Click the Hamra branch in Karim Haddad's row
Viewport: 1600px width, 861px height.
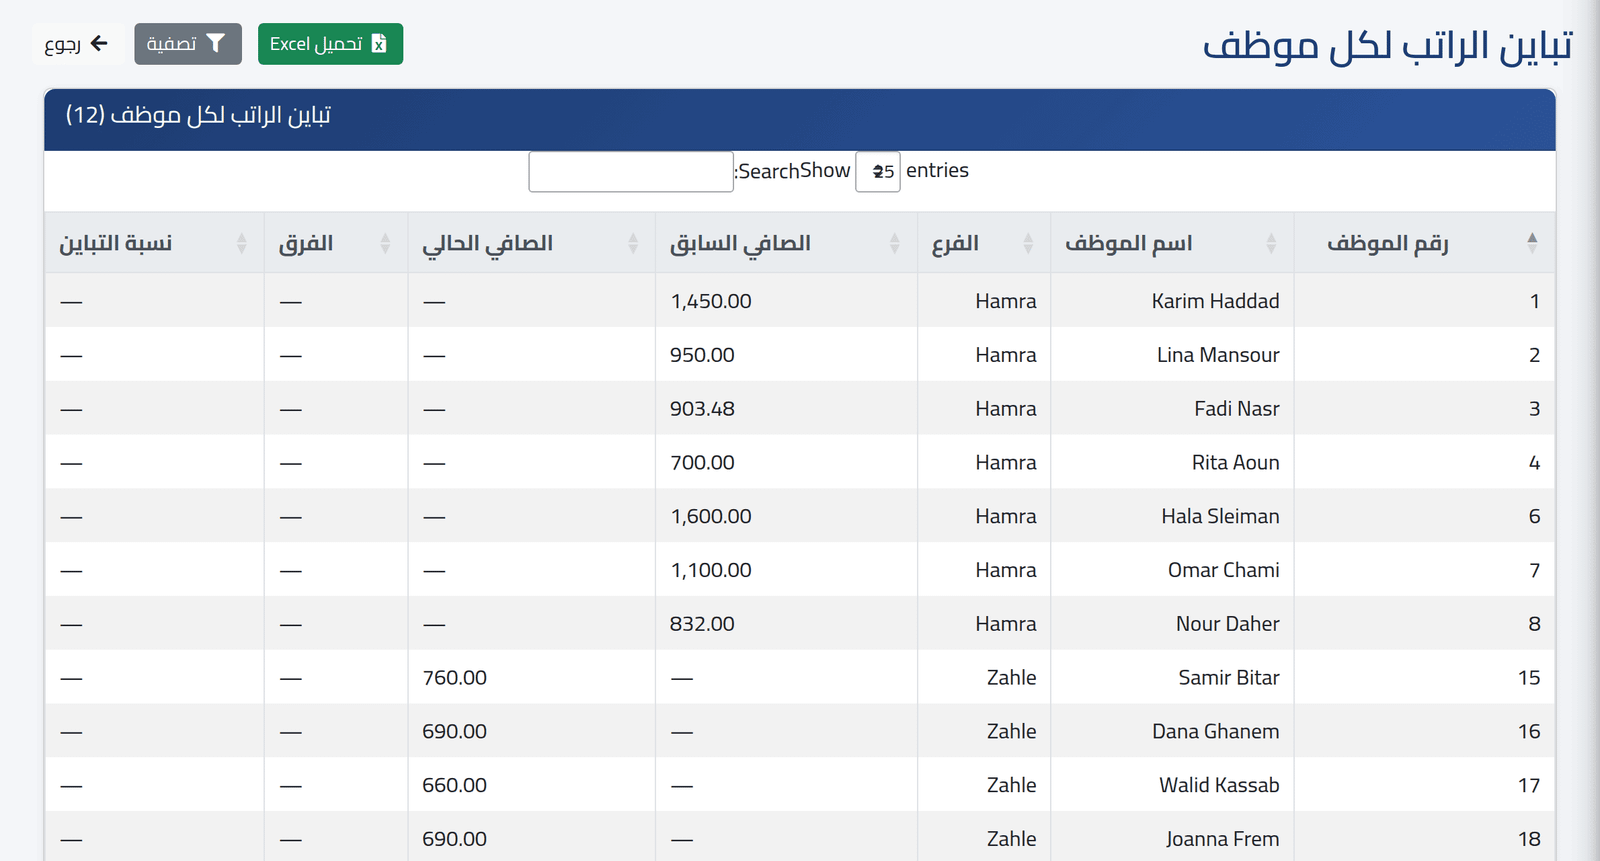point(1006,301)
